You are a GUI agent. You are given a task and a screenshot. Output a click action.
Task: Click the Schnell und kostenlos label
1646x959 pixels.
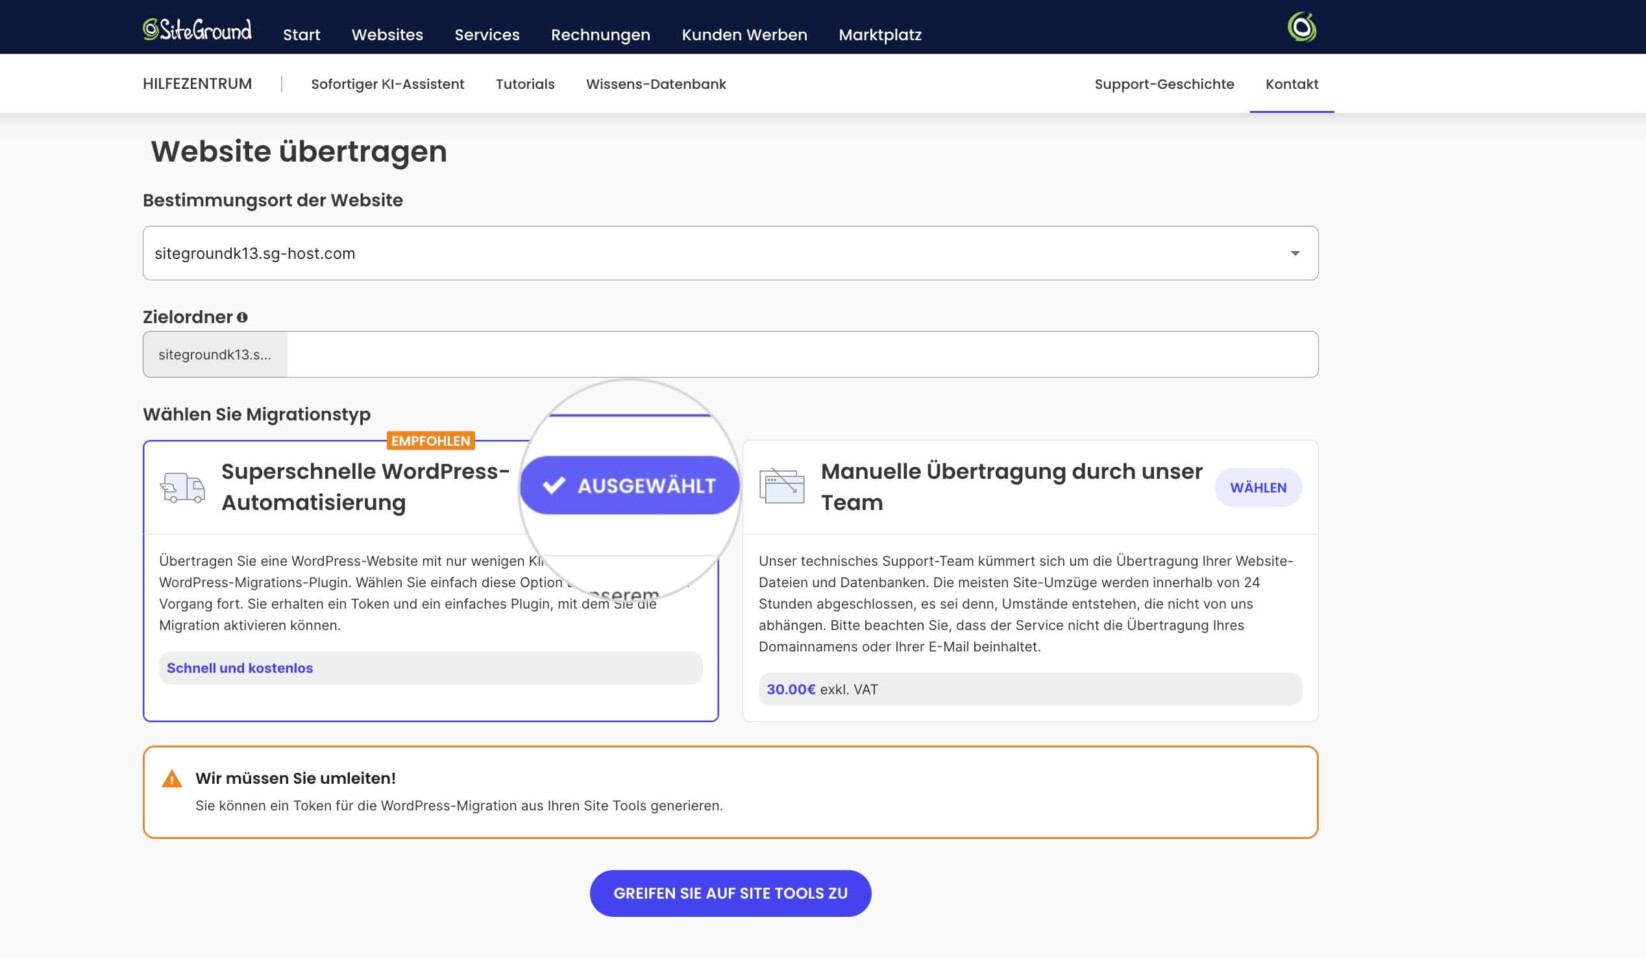click(x=240, y=668)
